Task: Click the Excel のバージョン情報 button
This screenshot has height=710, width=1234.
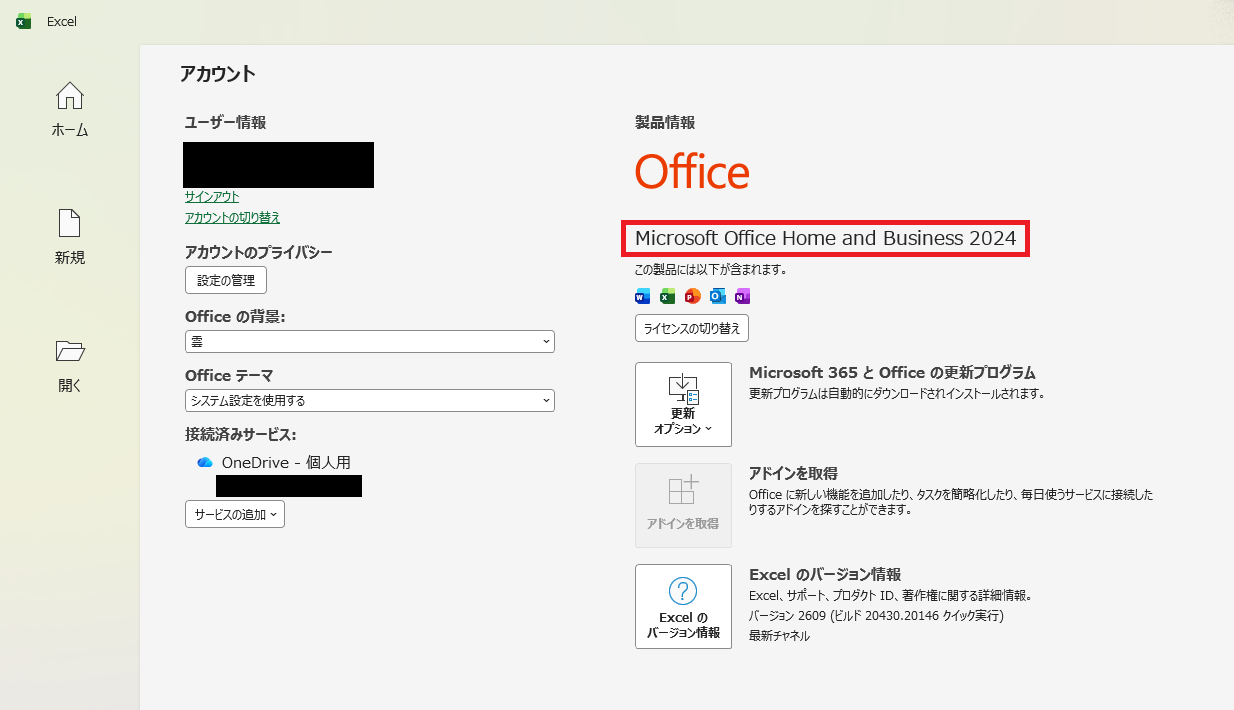Action: [x=683, y=606]
